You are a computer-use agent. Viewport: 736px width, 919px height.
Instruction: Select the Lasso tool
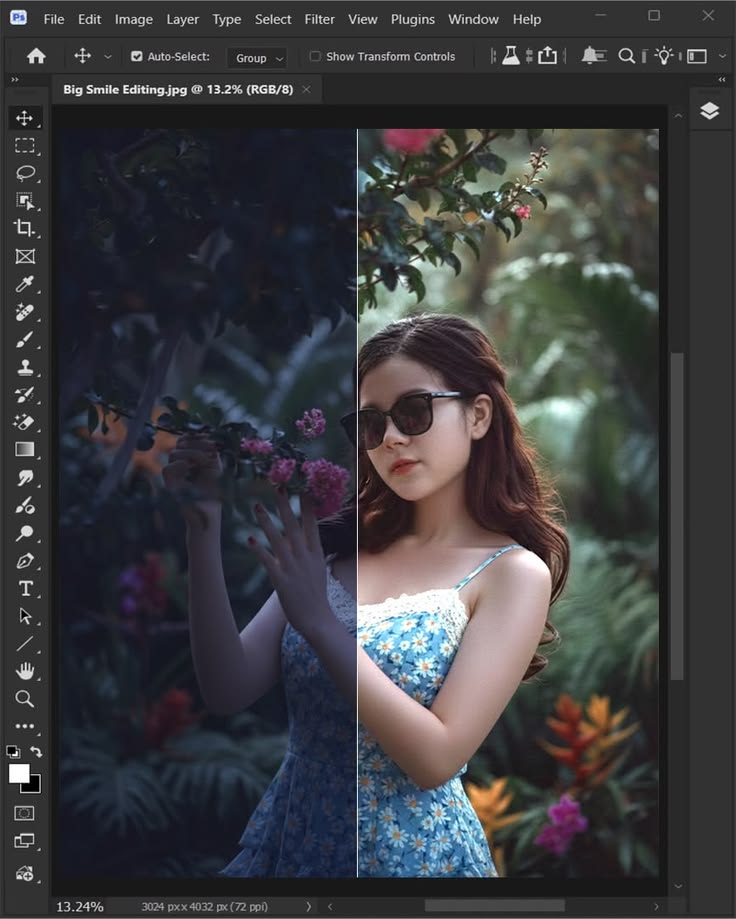tap(25, 173)
